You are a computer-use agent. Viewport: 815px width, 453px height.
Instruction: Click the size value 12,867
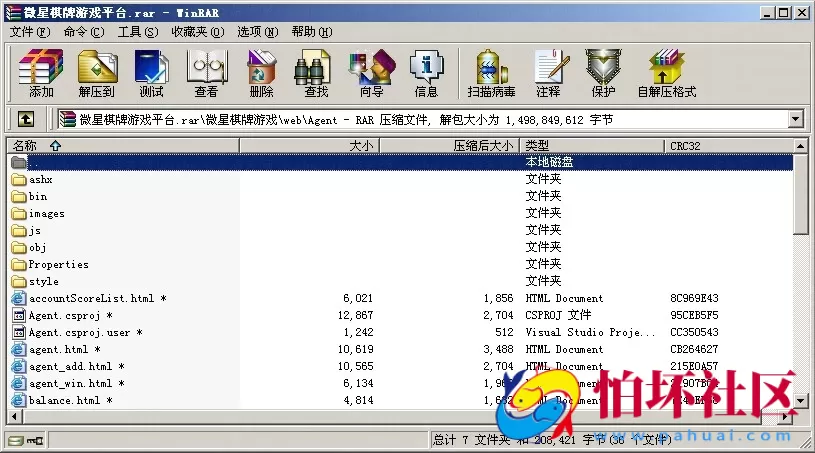[x=356, y=315]
